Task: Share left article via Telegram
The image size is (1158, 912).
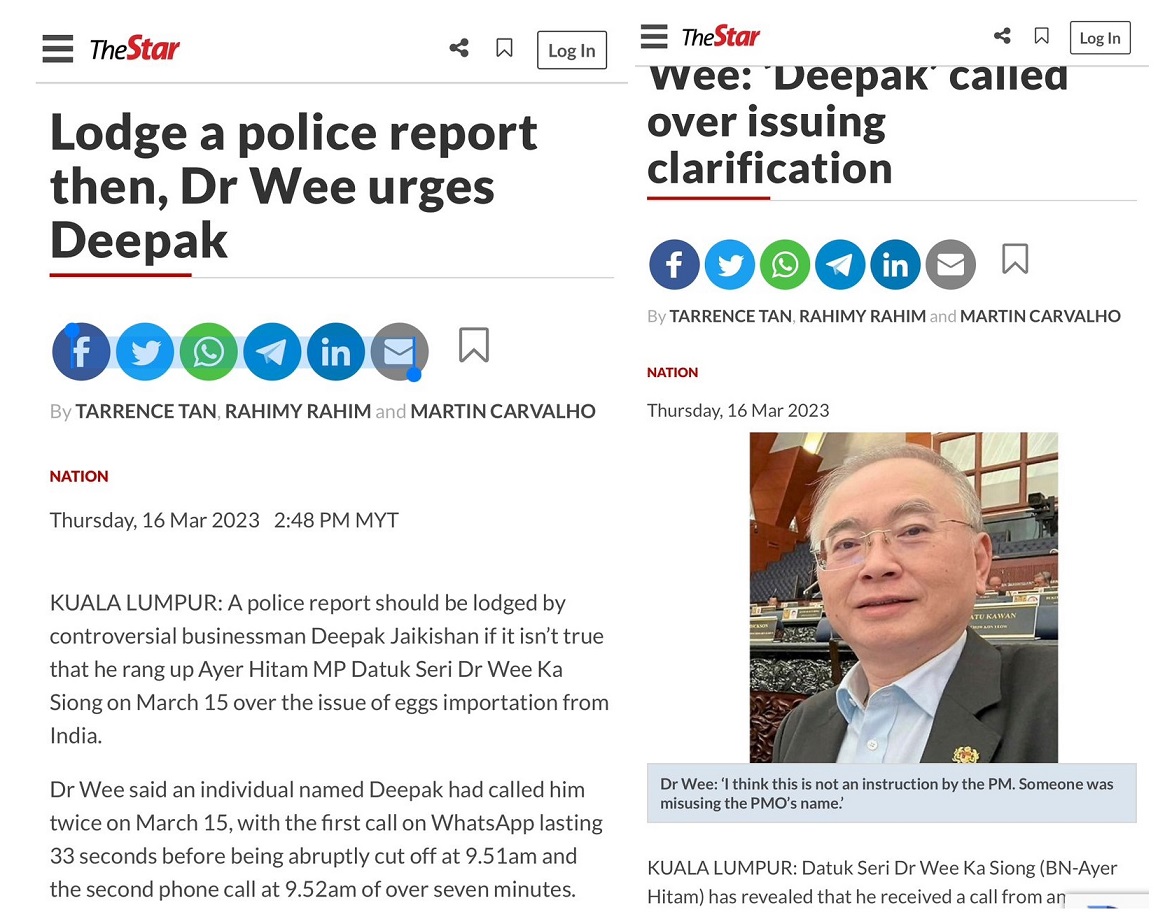Action: [272, 352]
